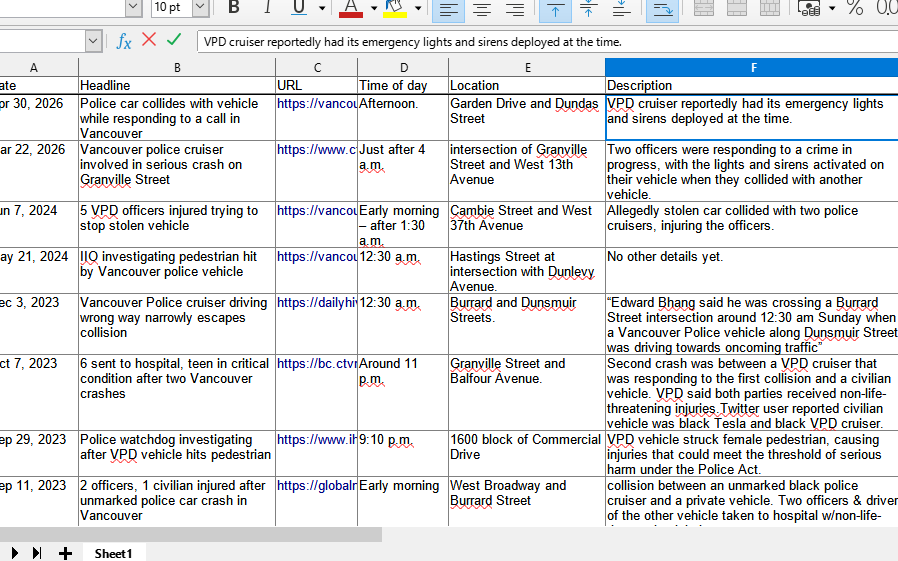The image size is (898, 561).
Task: Open URL for Police car collides row
Action: click(x=317, y=104)
